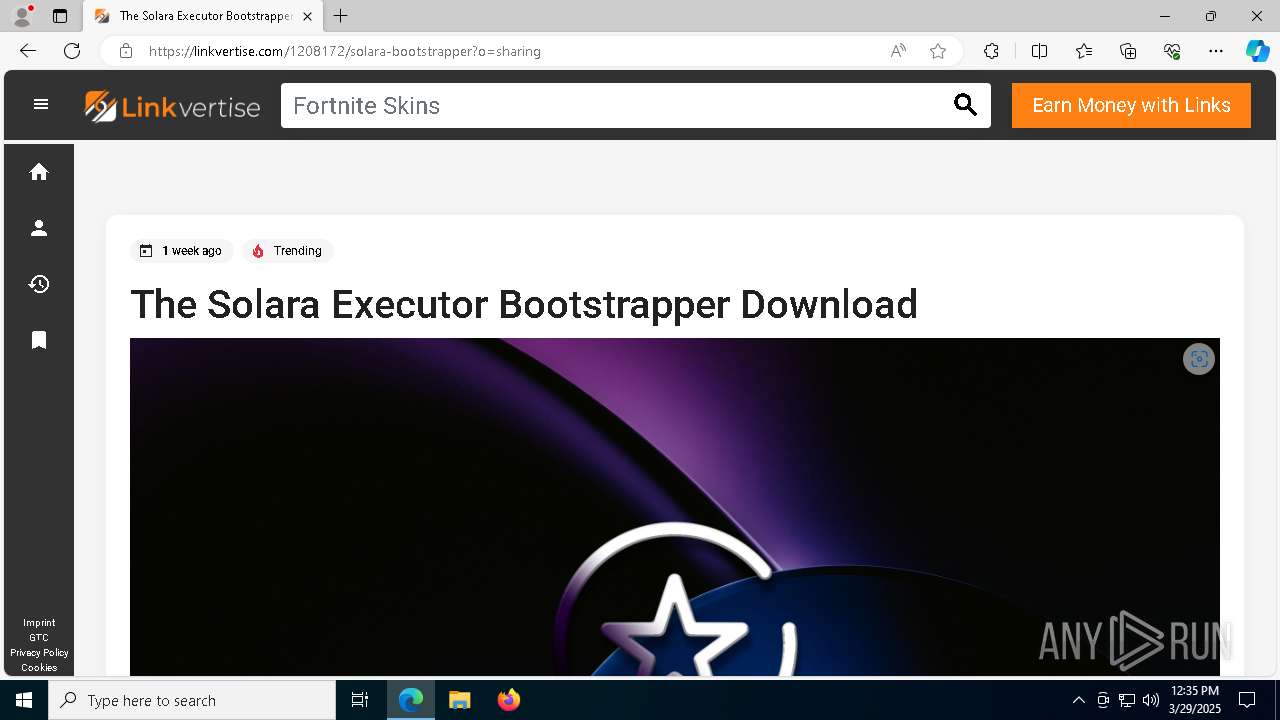Click the address bar URL
This screenshot has width=1280, height=720.
coord(345,51)
